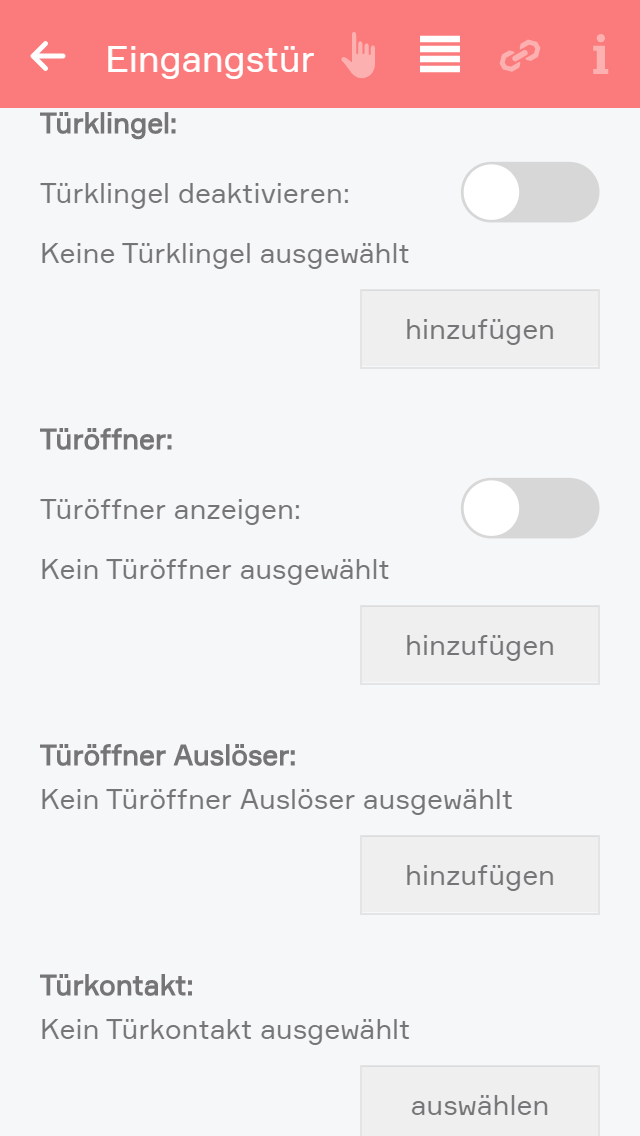Click the Türklingel section heading
Viewport: 640px width, 1136px height.
click(x=108, y=125)
